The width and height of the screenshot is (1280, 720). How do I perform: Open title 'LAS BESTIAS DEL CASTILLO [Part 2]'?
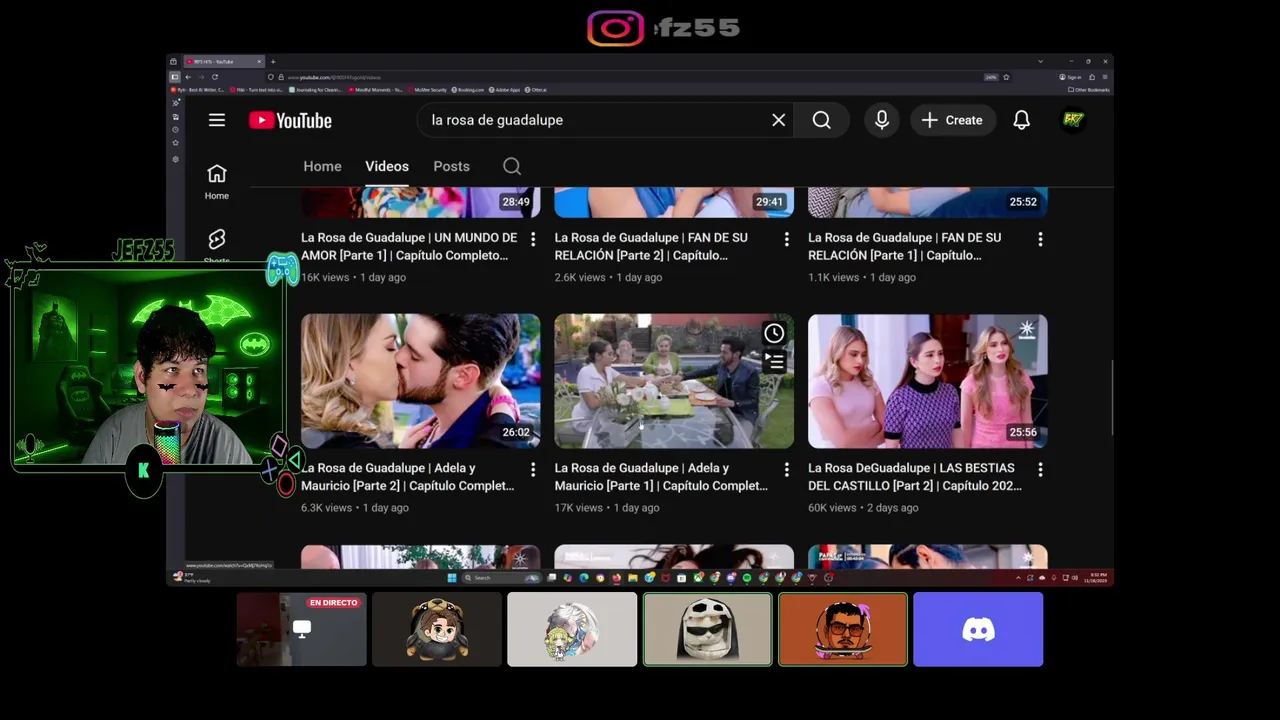(x=915, y=477)
